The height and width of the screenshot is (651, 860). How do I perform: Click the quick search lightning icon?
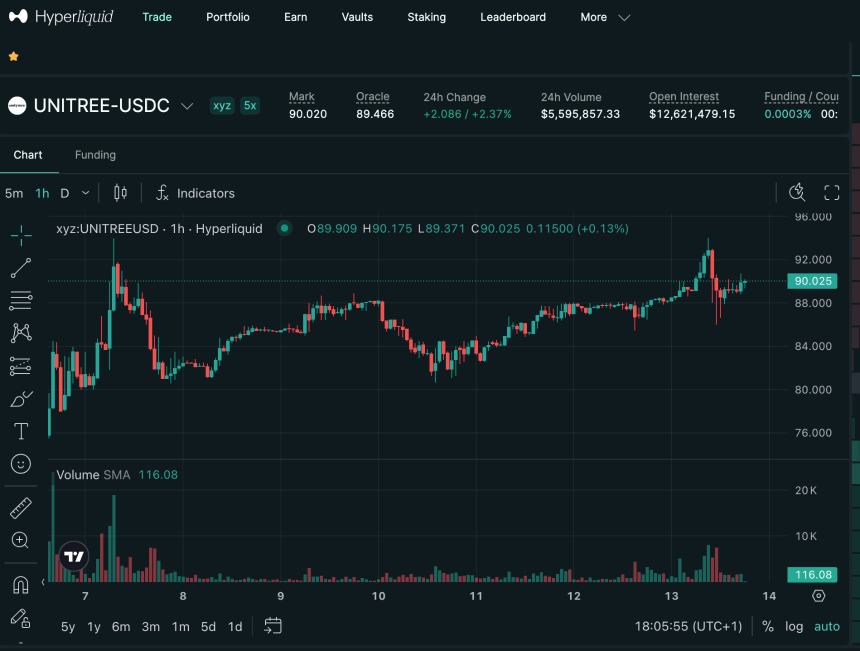click(x=797, y=193)
